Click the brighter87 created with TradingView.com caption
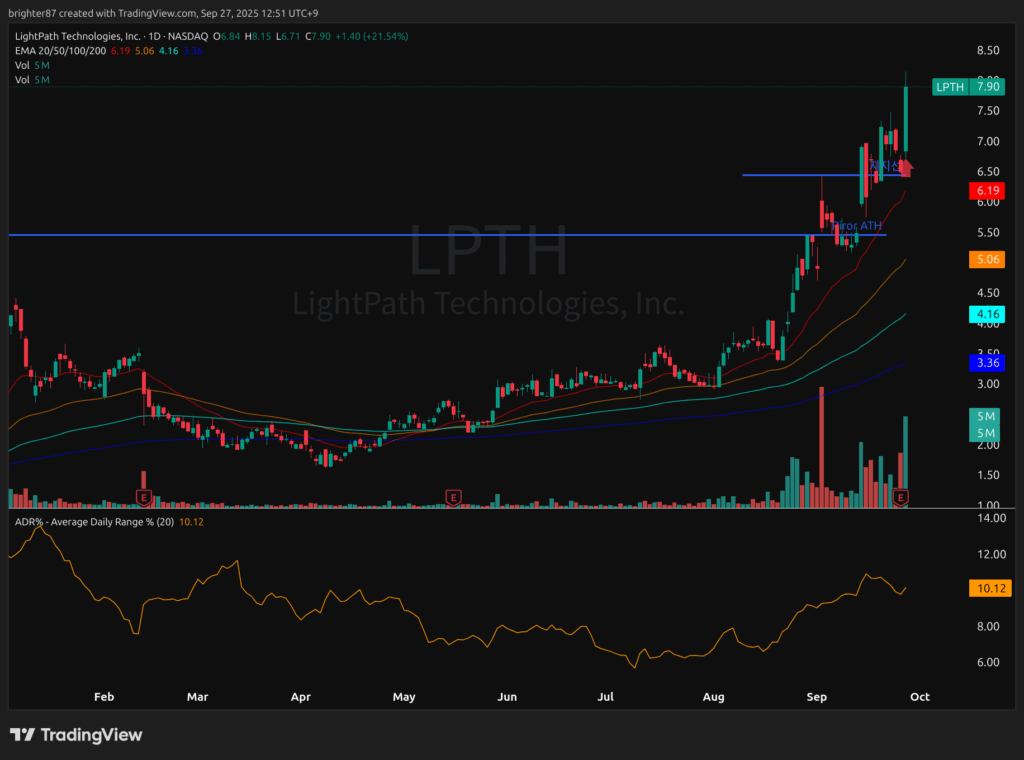Image resolution: width=1024 pixels, height=760 pixels. pos(163,13)
